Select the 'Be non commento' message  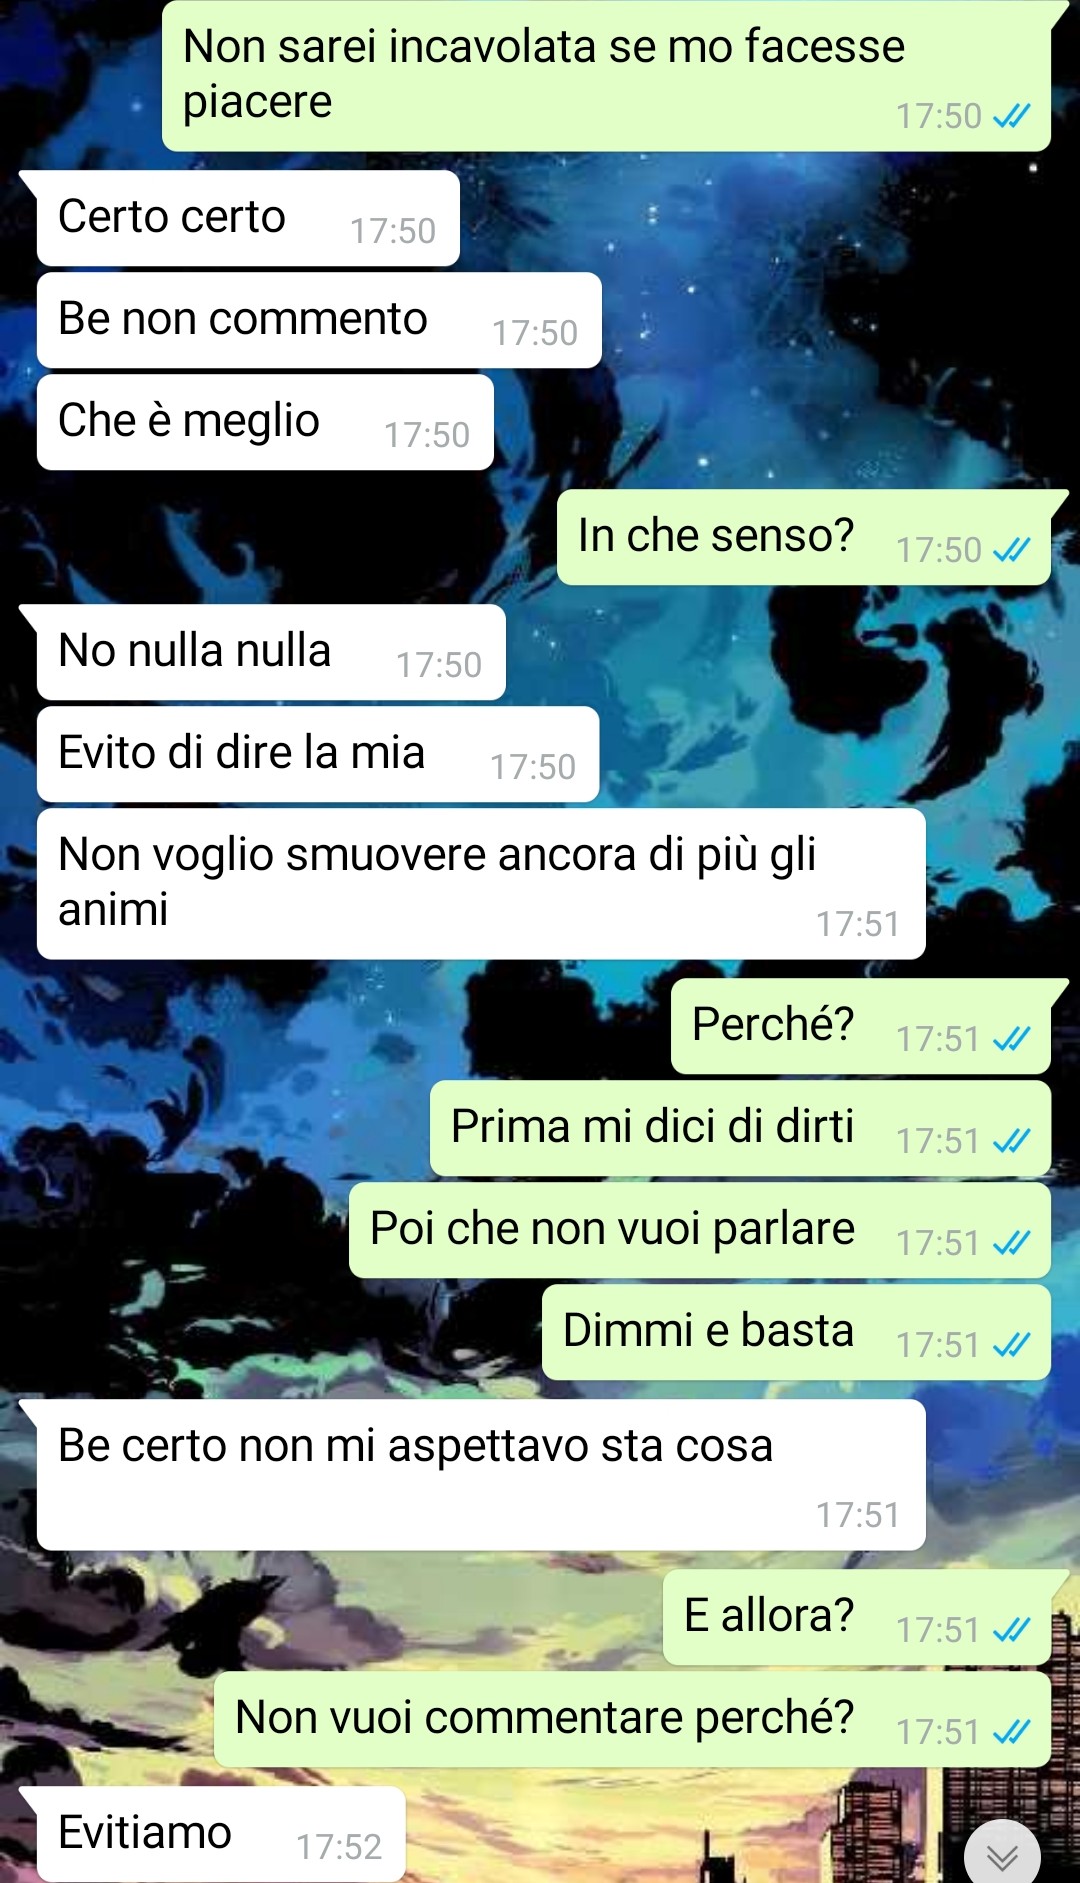[x=319, y=320]
